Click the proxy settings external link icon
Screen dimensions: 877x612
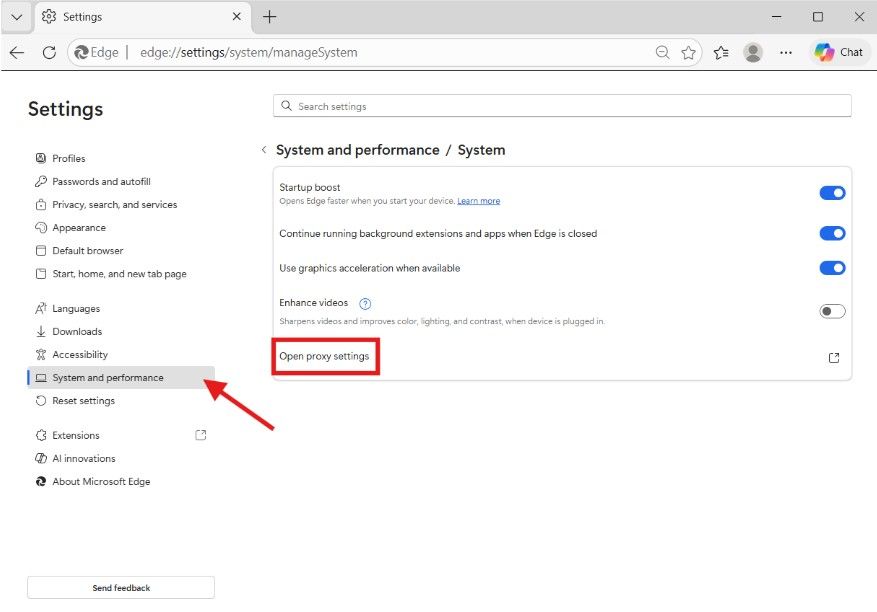(x=834, y=357)
